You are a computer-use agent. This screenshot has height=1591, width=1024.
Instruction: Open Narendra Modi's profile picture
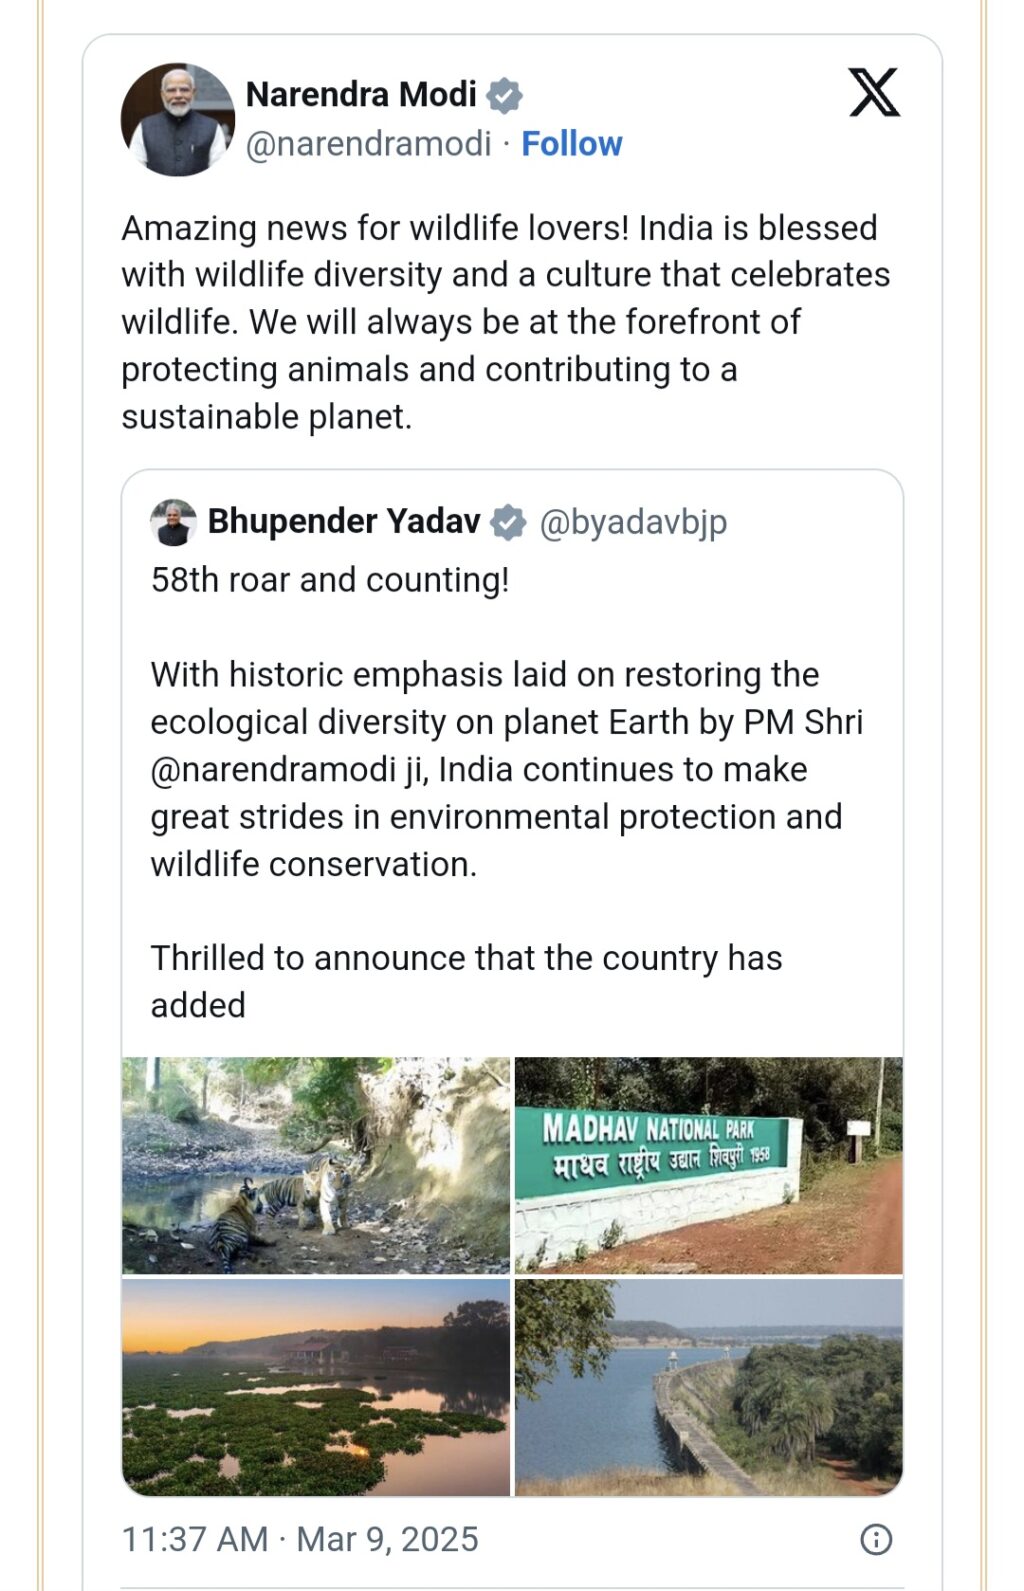(177, 120)
